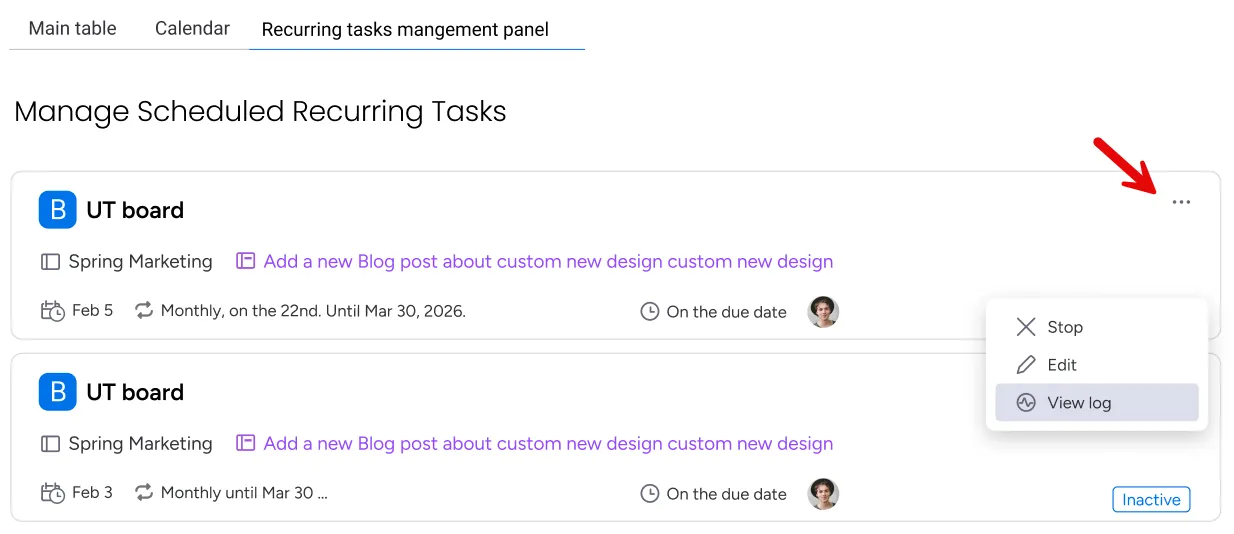1234x534 pixels.
Task: Click the calendar-clock icon beside Feb 5
Action: 52,311
